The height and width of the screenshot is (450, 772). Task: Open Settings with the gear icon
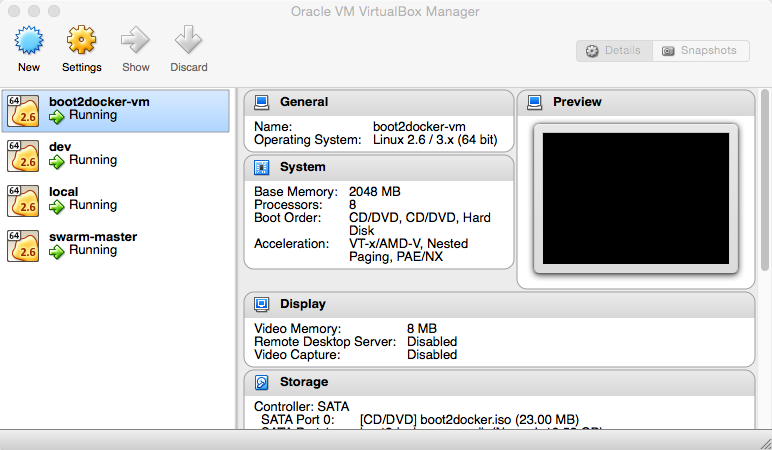coord(81,41)
